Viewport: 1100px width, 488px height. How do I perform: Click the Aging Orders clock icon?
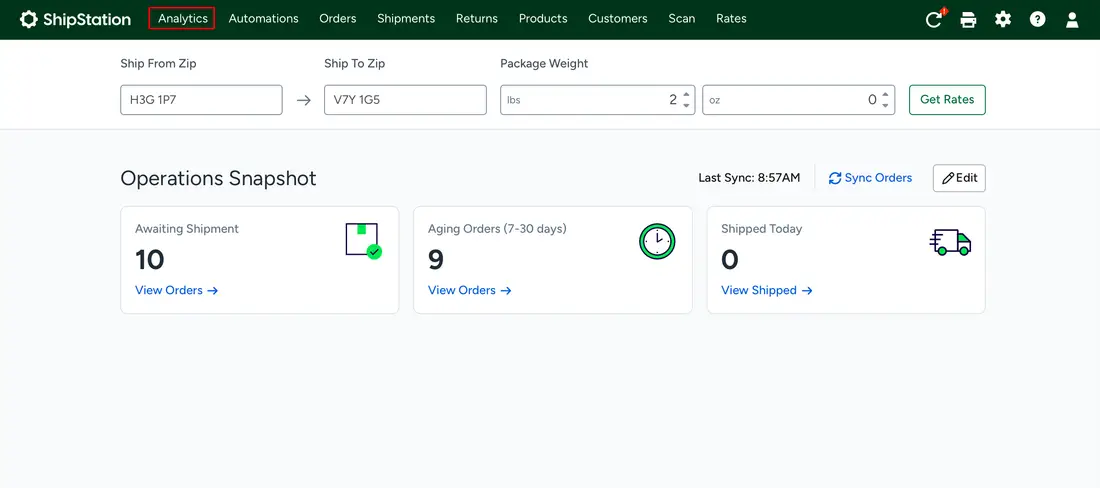point(657,241)
